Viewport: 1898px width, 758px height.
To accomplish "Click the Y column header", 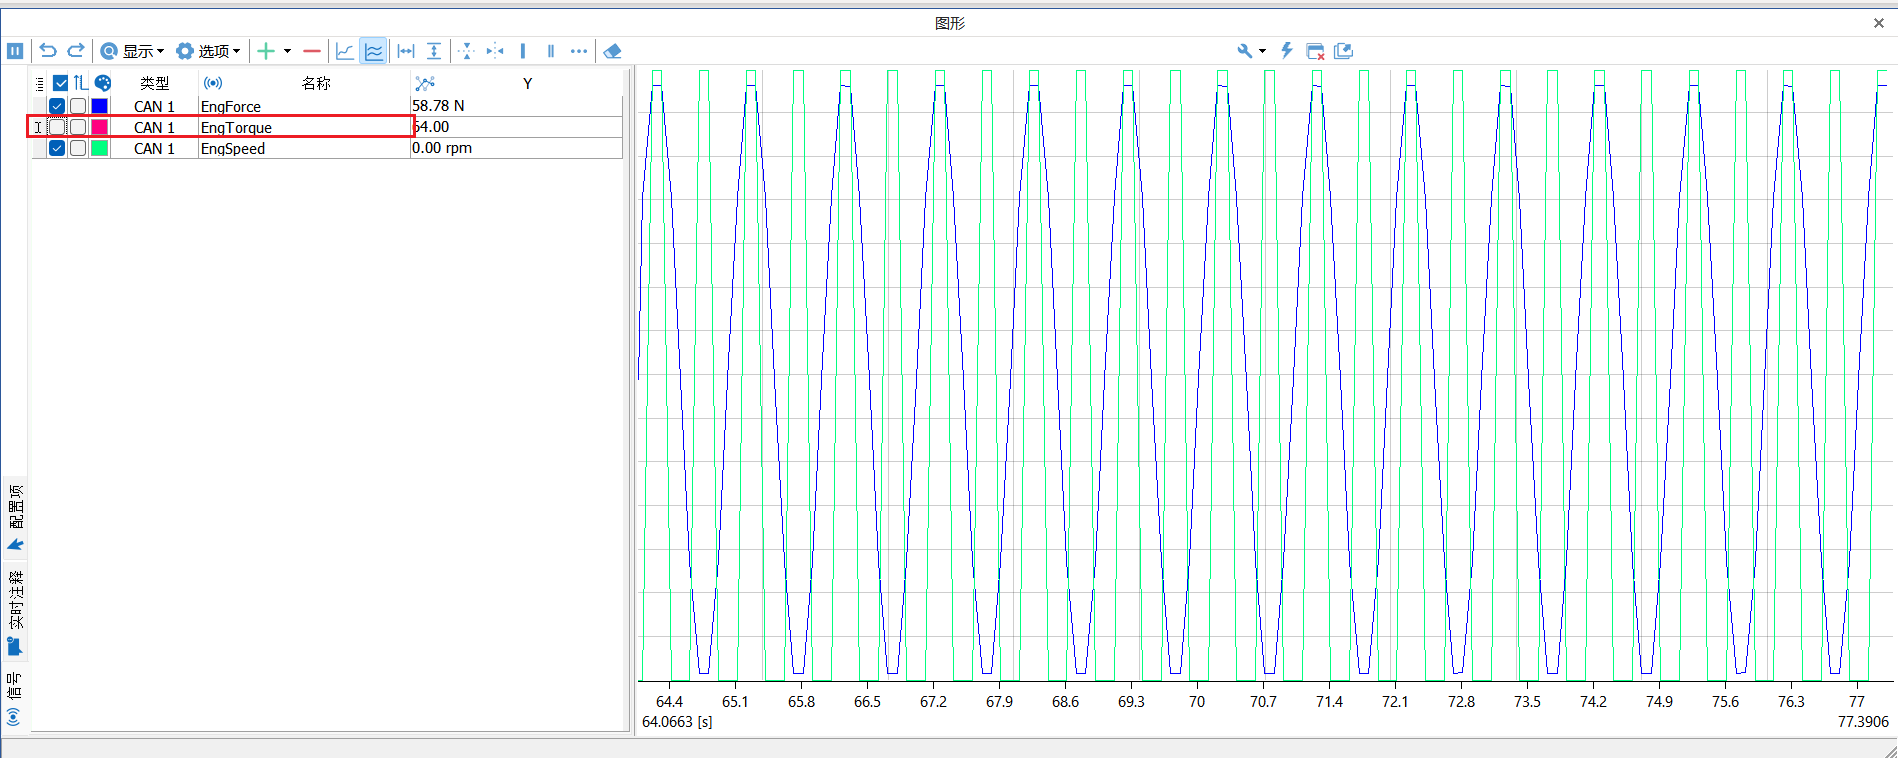I will [528, 84].
